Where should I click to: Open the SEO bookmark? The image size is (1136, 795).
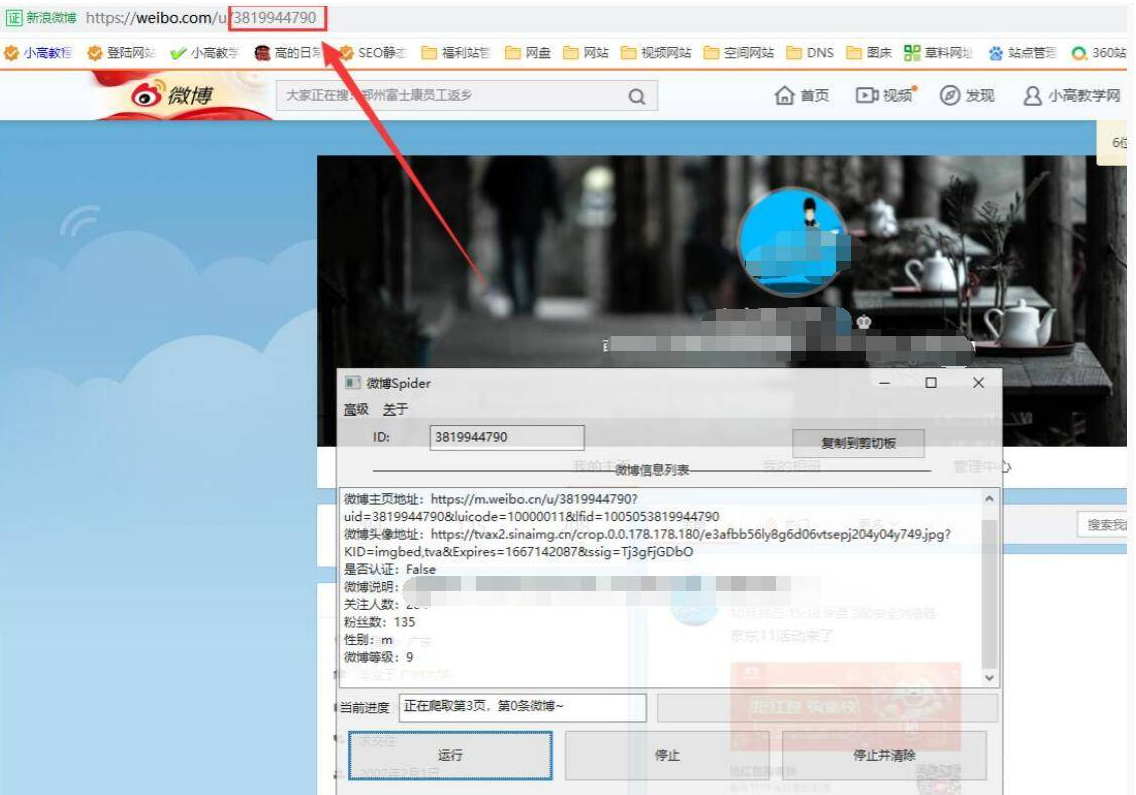(373, 52)
